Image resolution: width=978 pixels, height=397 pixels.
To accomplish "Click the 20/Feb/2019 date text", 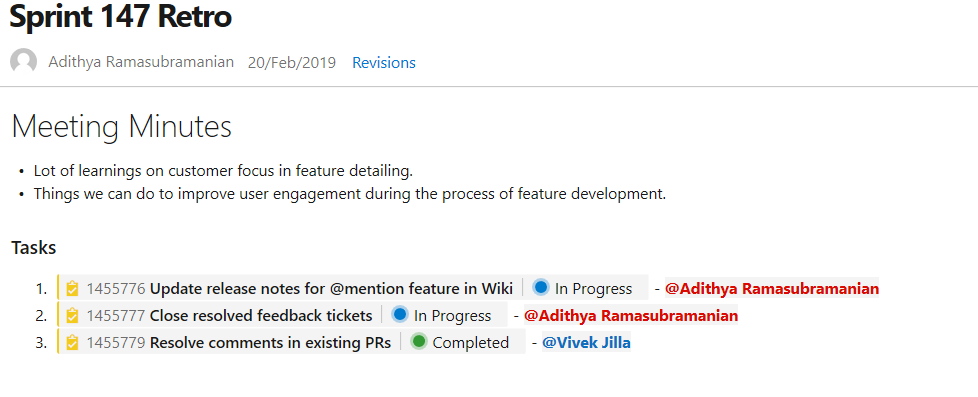I will tap(292, 63).
